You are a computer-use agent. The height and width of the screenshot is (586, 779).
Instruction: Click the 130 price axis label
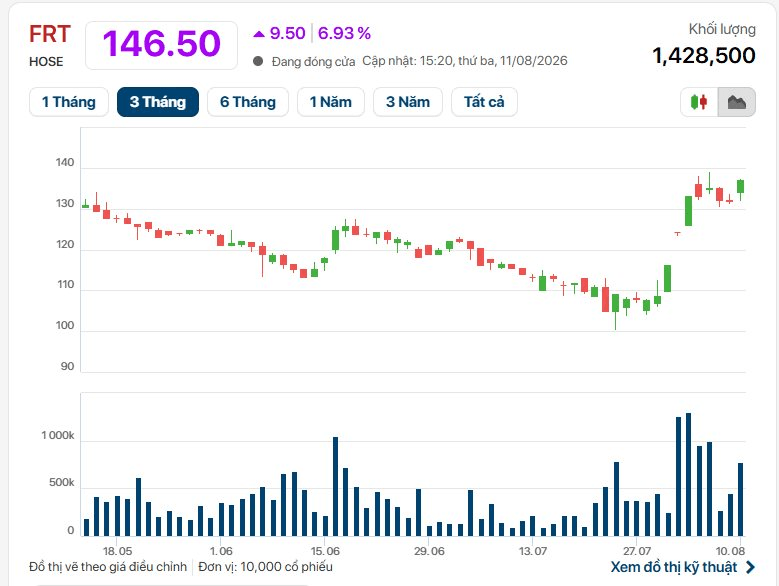65,203
